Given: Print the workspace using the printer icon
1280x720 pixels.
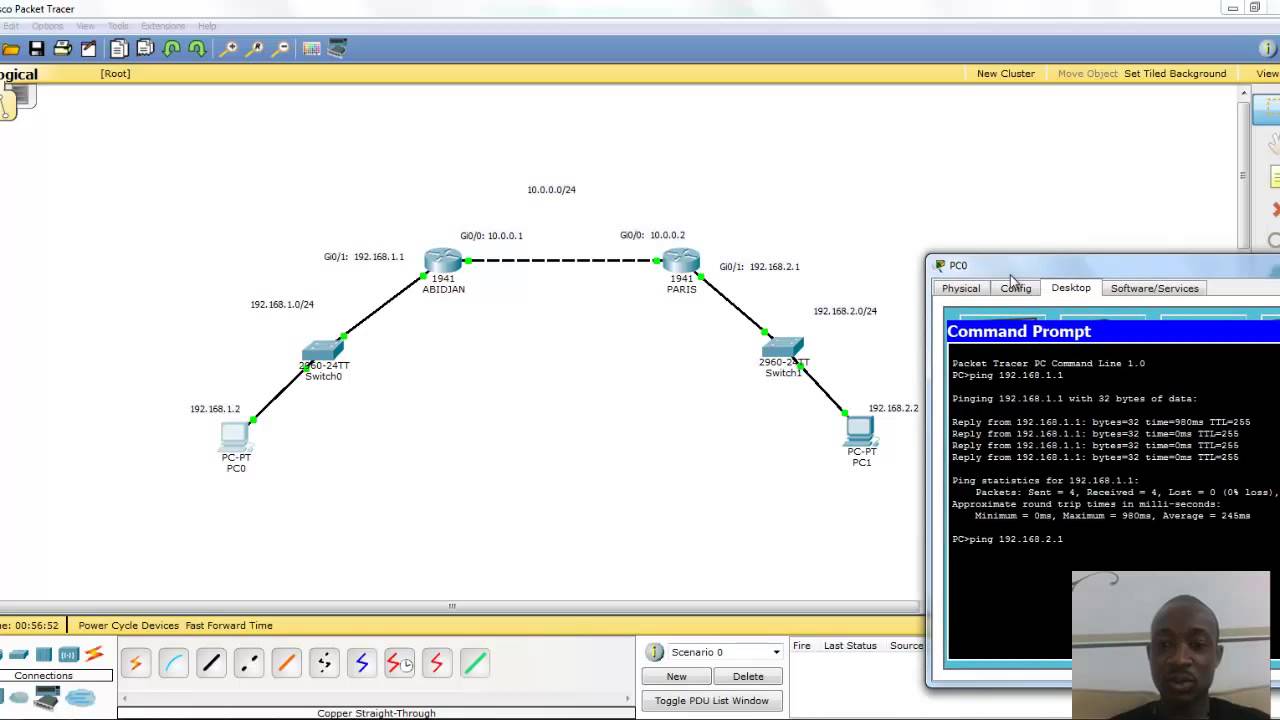Looking at the screenshot, I should coord(62,48).
